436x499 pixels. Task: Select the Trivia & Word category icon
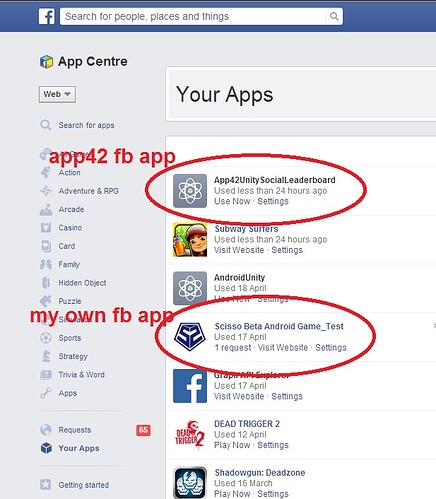point(46,375)
